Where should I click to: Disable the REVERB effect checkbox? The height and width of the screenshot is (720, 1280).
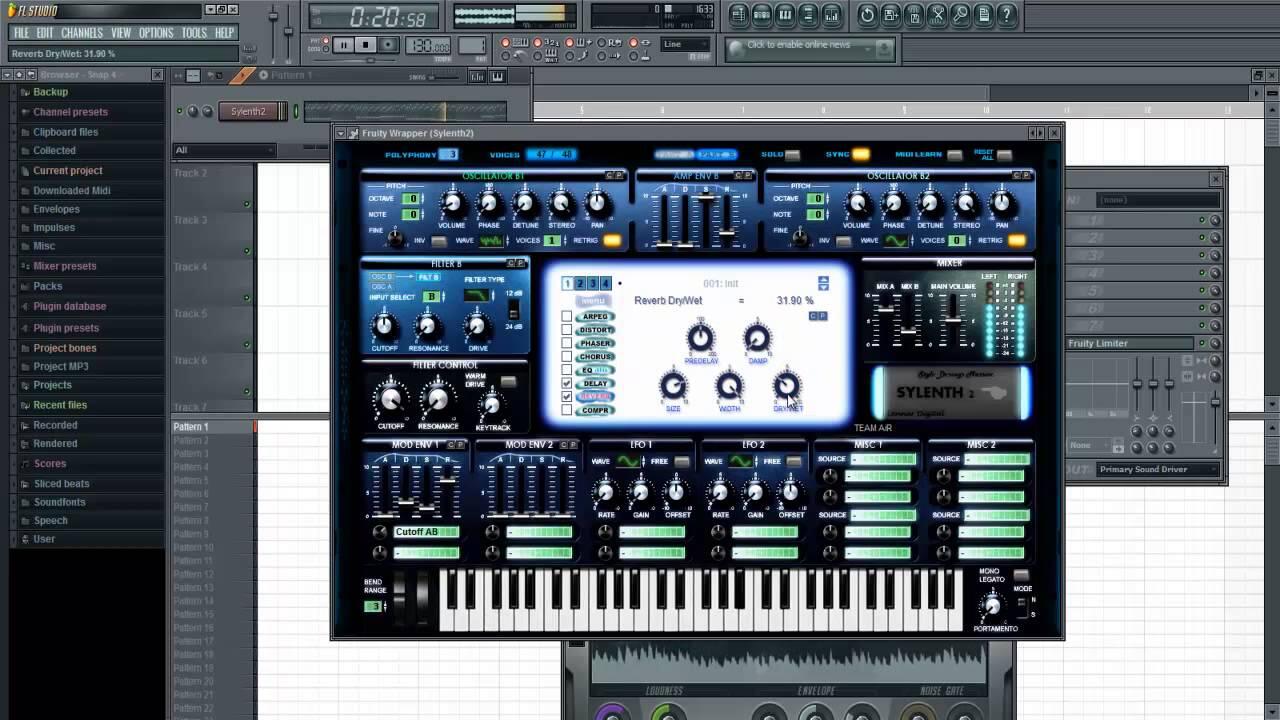click(x=567, y=397)
